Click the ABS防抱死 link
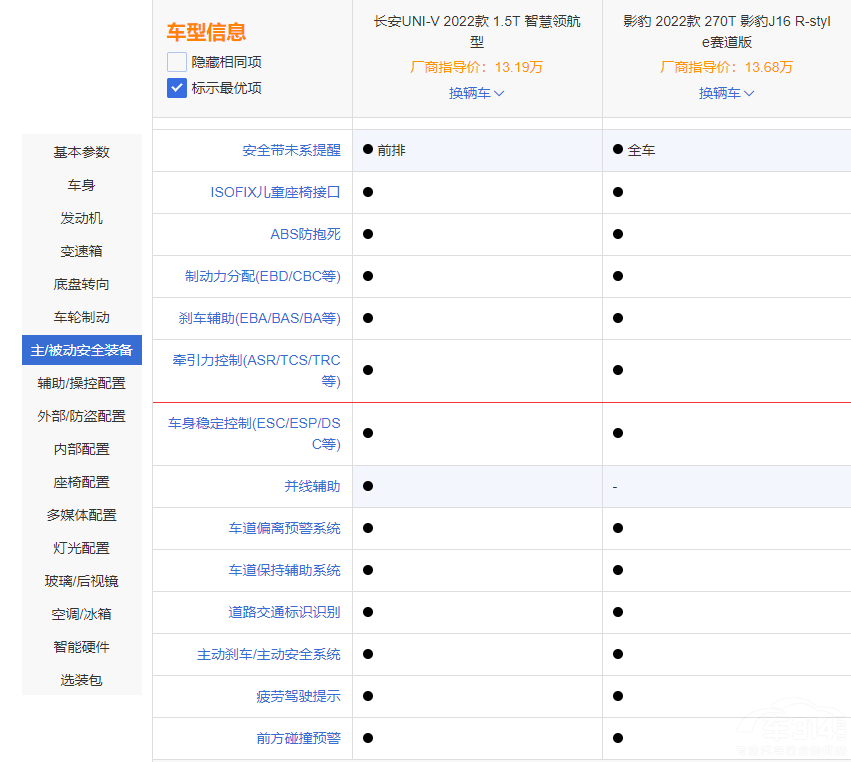Image resolution: width=851 pixels, height=762 pixels. click(x=305, y=234)
